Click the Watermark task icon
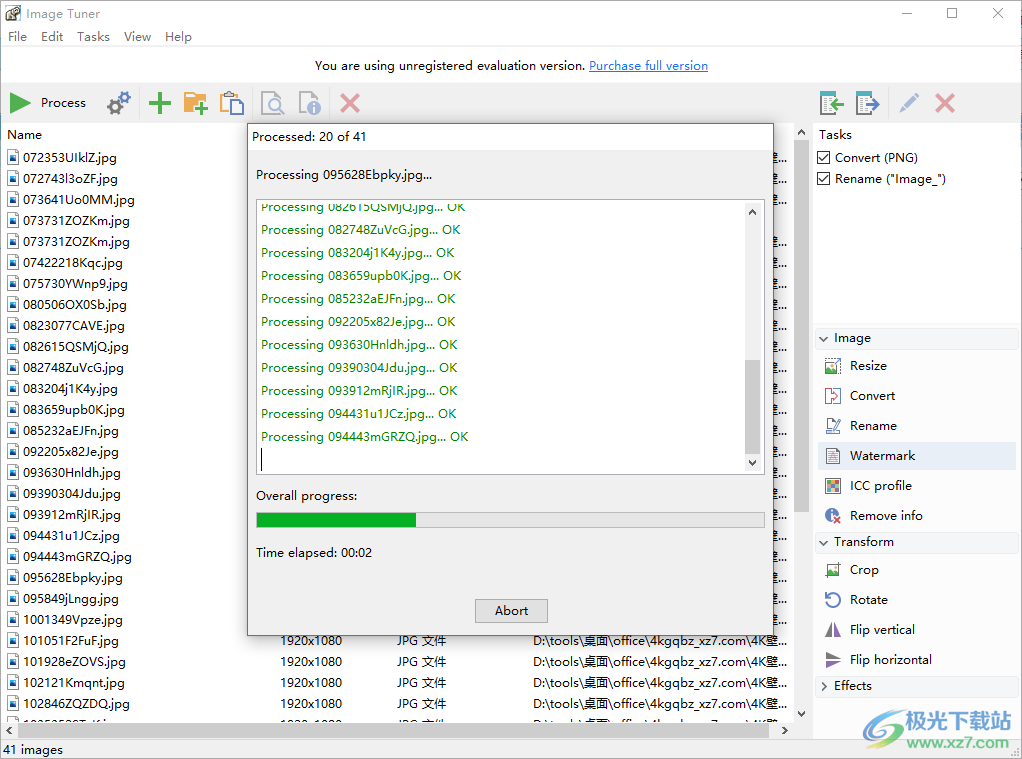 (x=833, y=456)
